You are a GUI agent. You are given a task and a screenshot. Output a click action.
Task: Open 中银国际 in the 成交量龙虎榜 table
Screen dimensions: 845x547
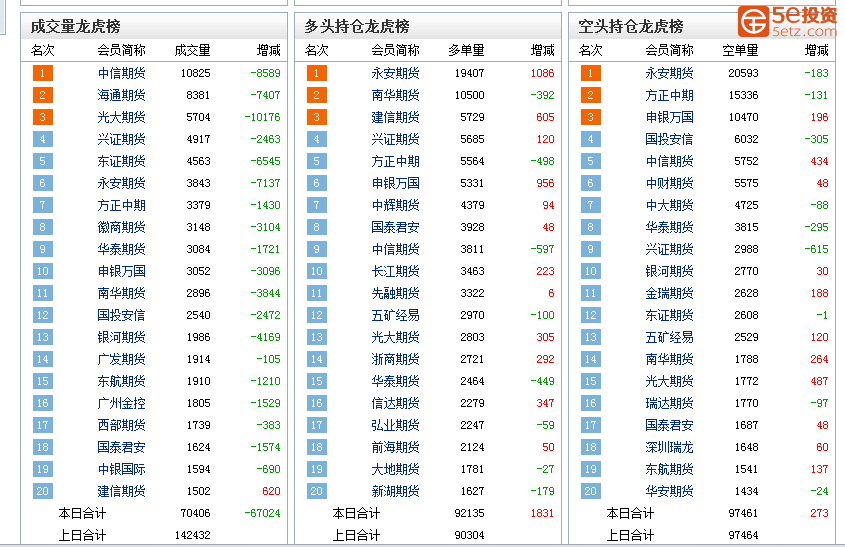tap(121, 469)
